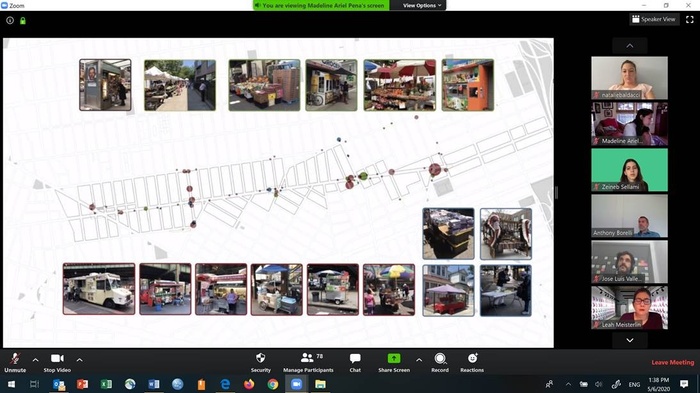
Task: Expand audio settings arrow beside Unmute
Action: click(x=35, y=360)
